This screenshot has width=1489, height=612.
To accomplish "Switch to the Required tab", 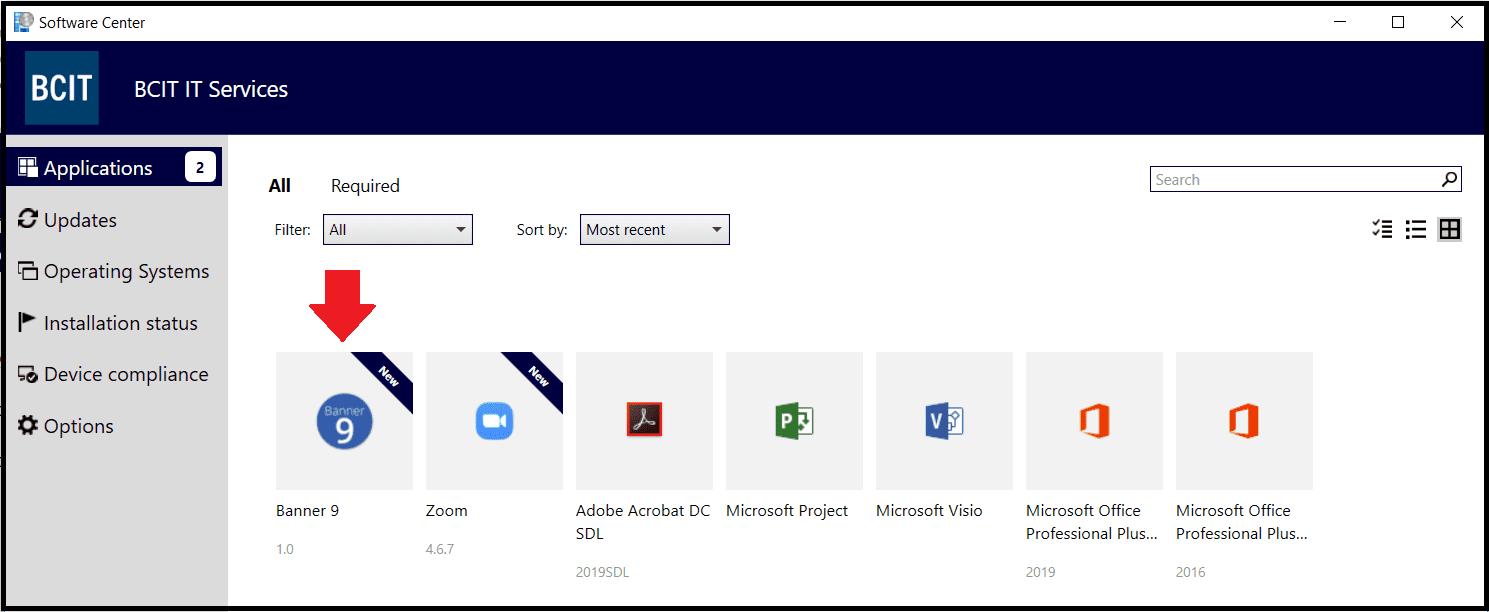I will click(x=364, y=185).
